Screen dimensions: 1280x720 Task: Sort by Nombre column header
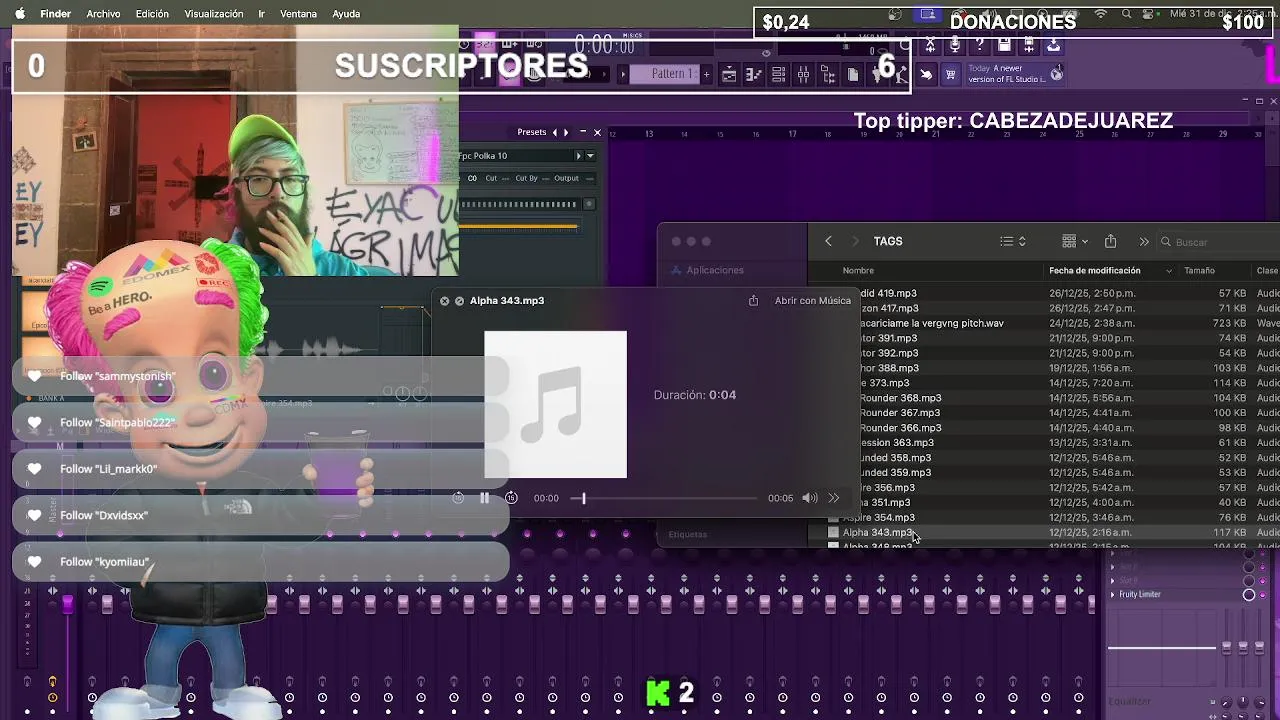tap(858, 271)
